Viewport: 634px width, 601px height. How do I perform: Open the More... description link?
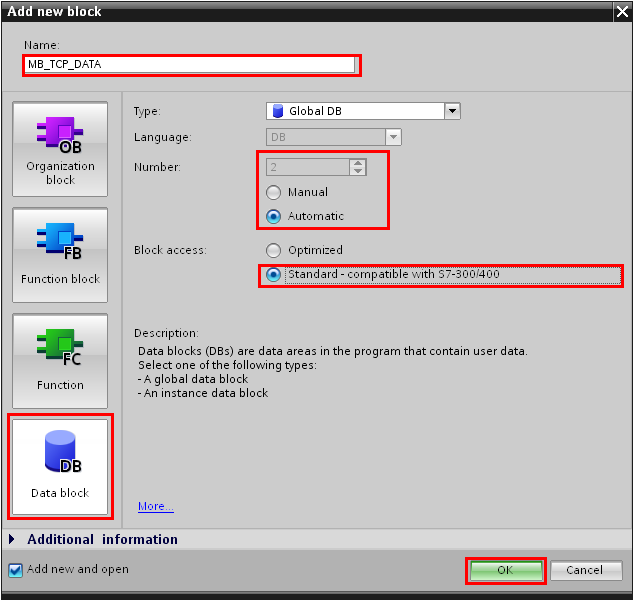tap(155, 507)
